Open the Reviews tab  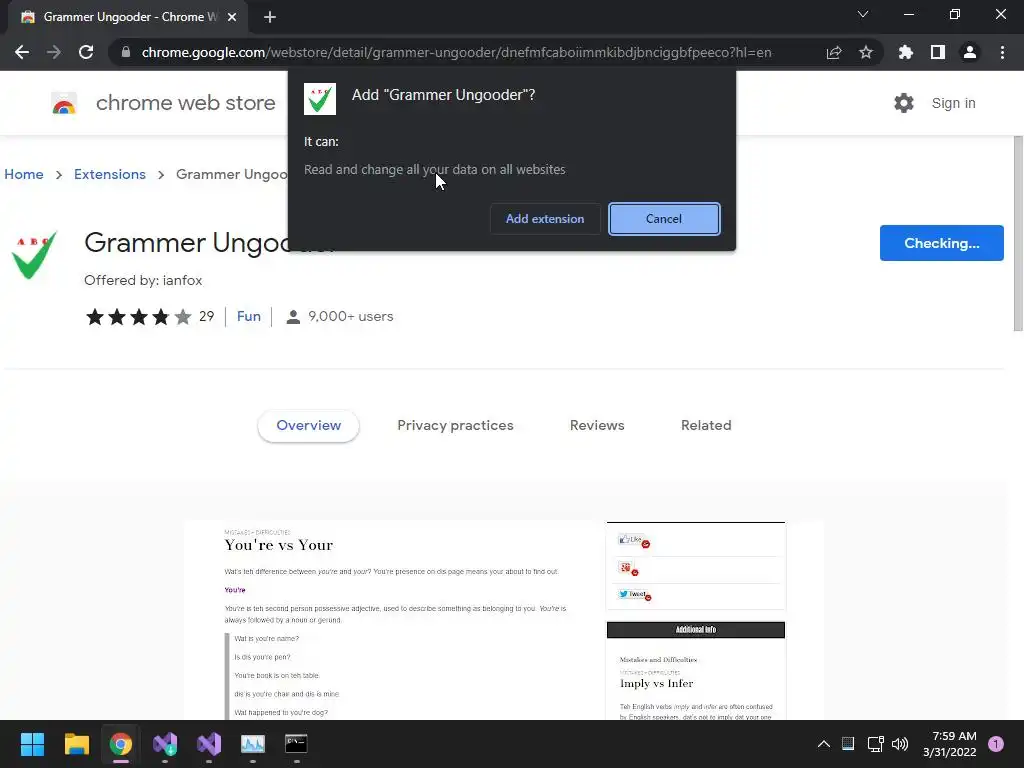click(597, 425)
